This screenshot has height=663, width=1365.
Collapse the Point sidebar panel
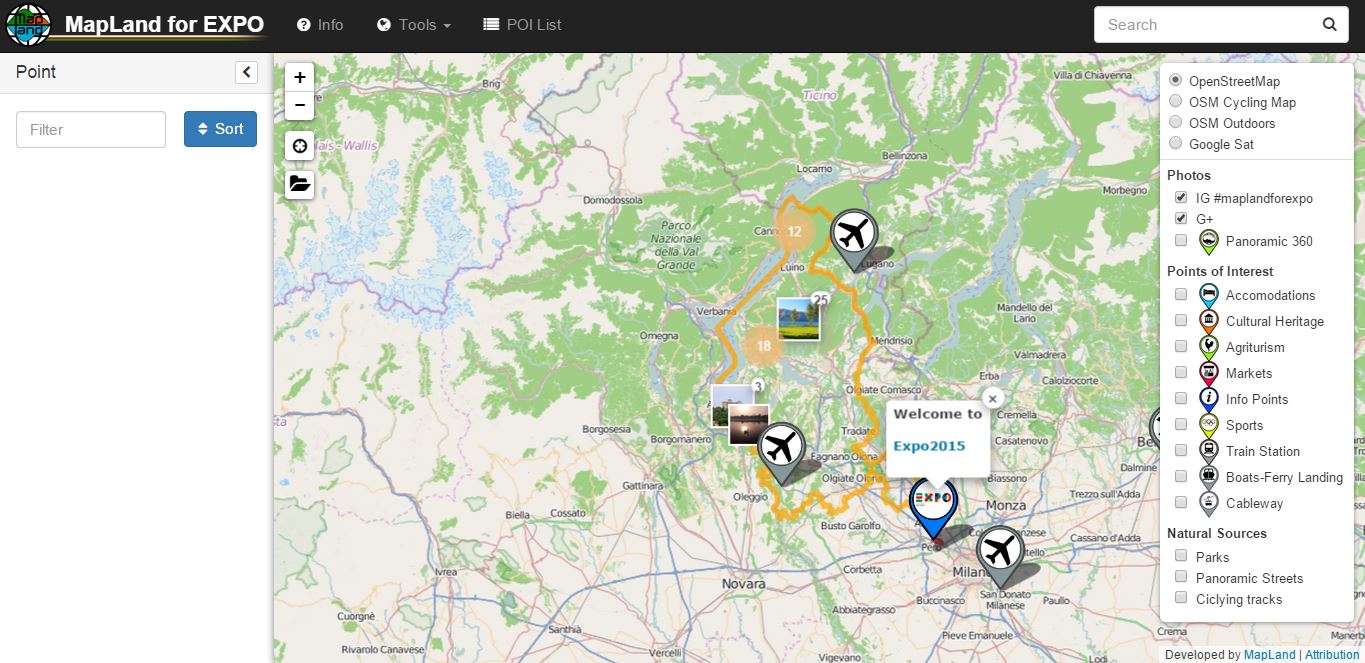click(x=246, y=72)
